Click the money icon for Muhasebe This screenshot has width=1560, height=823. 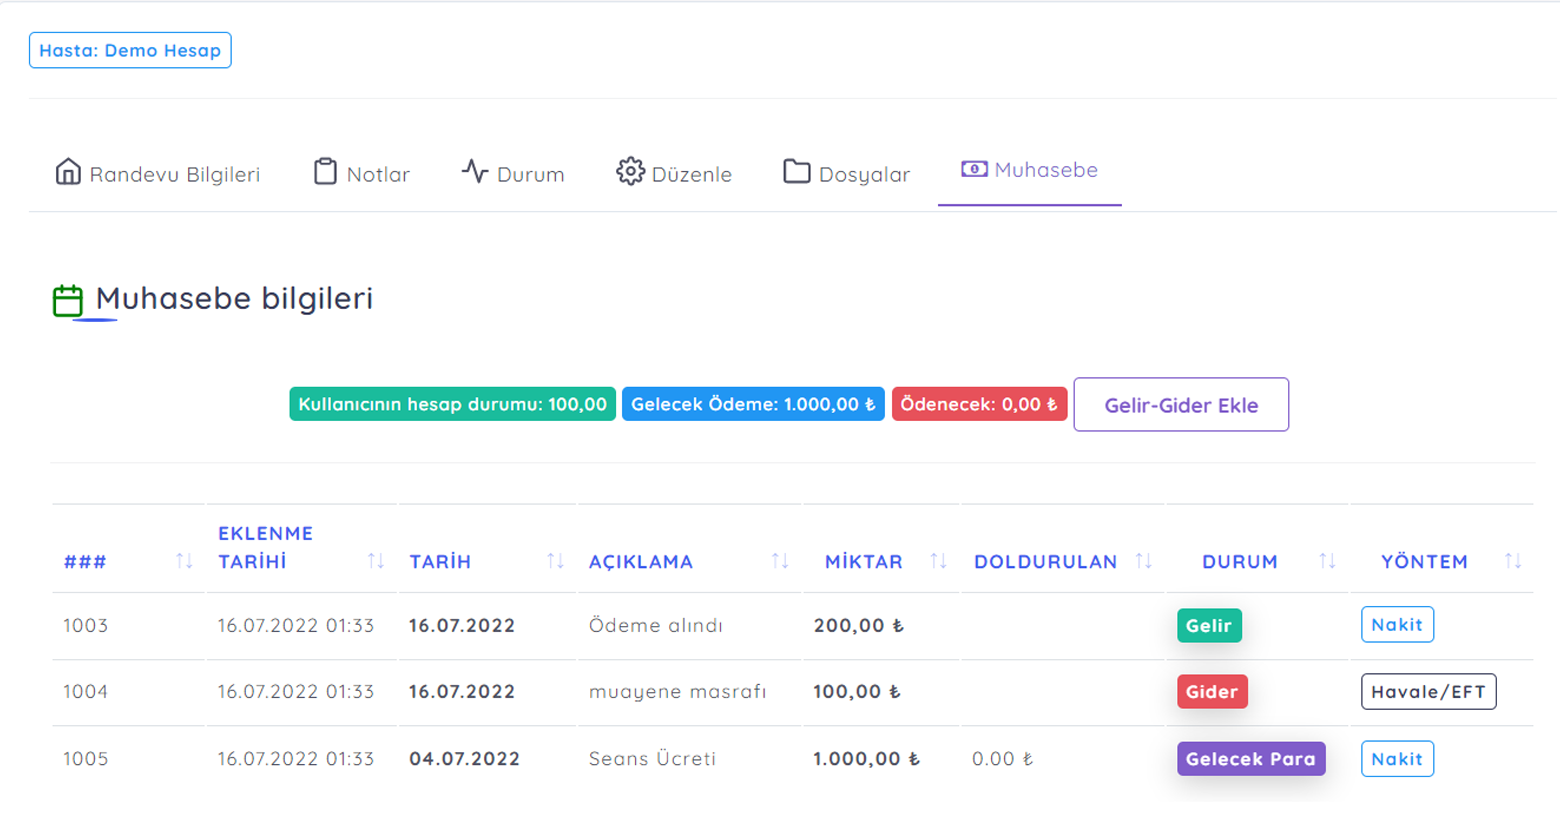(973, 169)
